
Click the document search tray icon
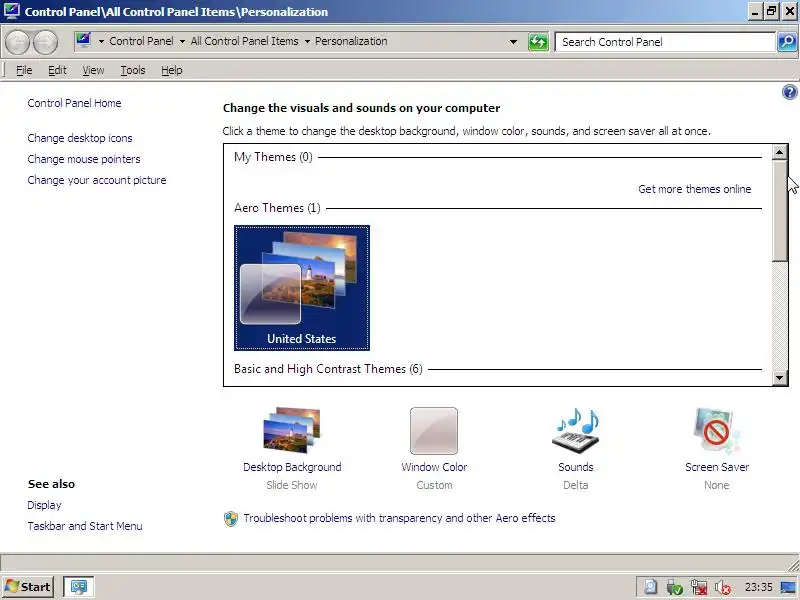651,588
